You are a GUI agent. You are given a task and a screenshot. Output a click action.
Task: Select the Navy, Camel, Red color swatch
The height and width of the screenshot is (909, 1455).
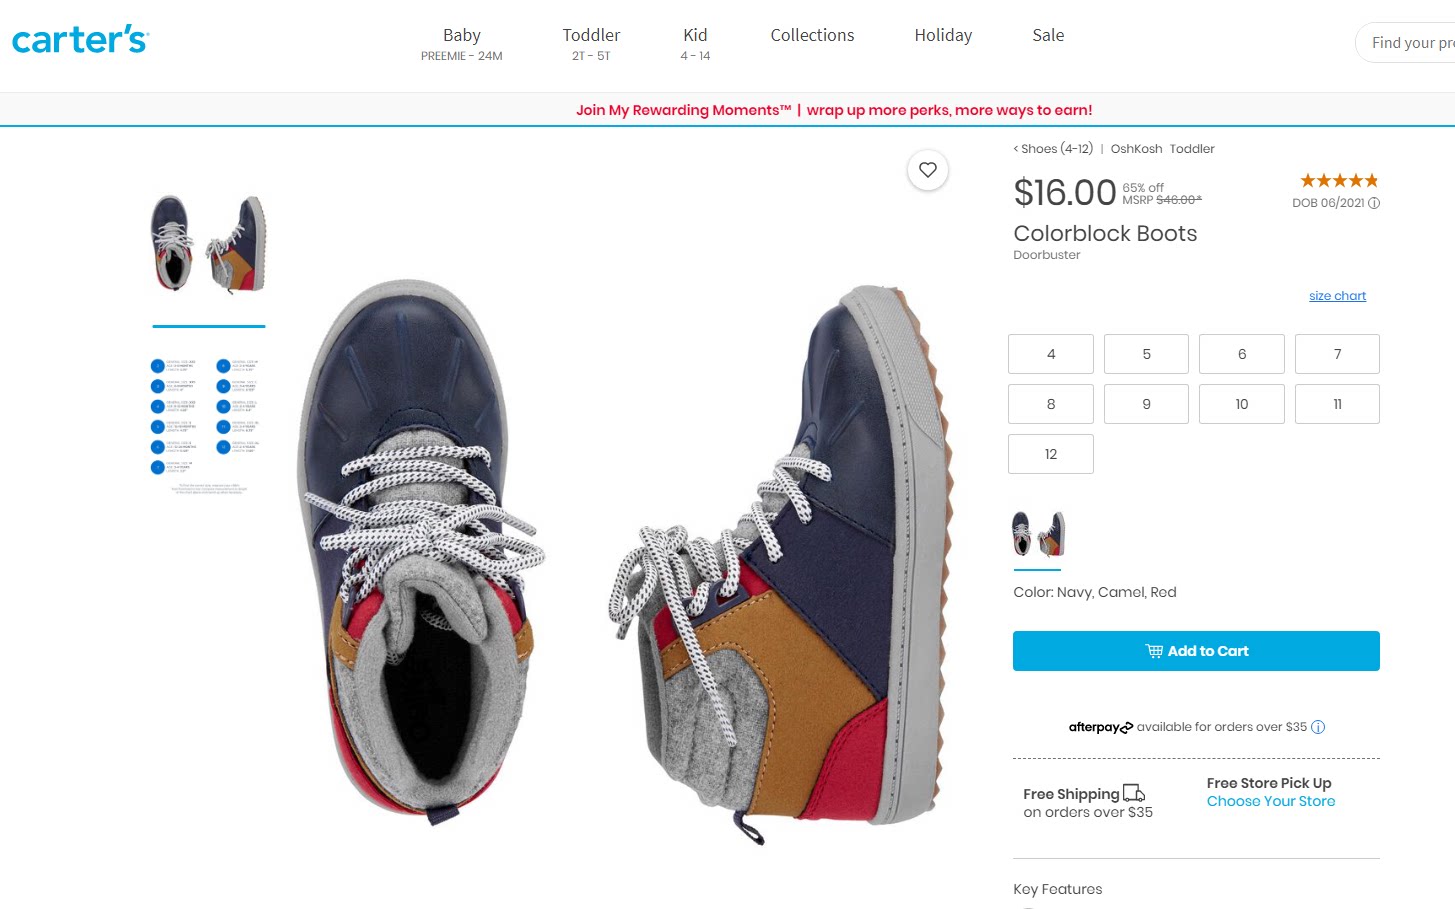[x=1038, y=534]
